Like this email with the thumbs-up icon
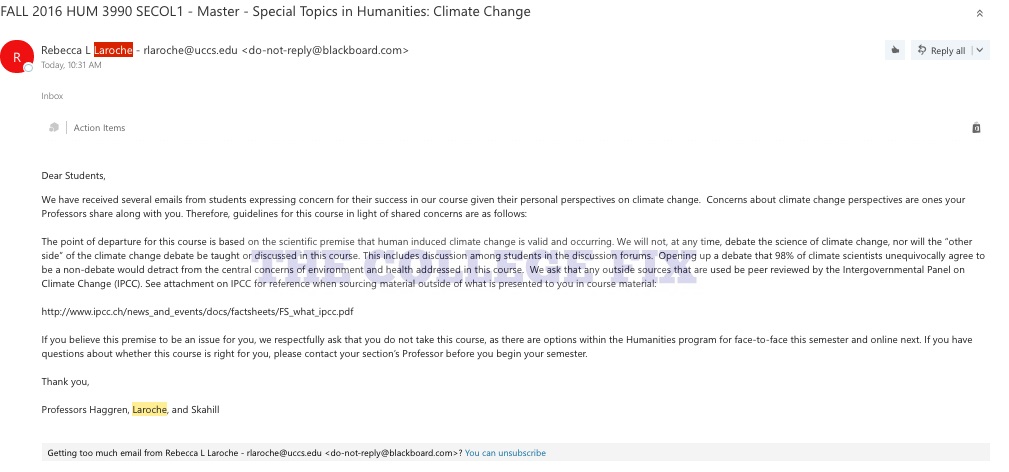 [894, 50]
